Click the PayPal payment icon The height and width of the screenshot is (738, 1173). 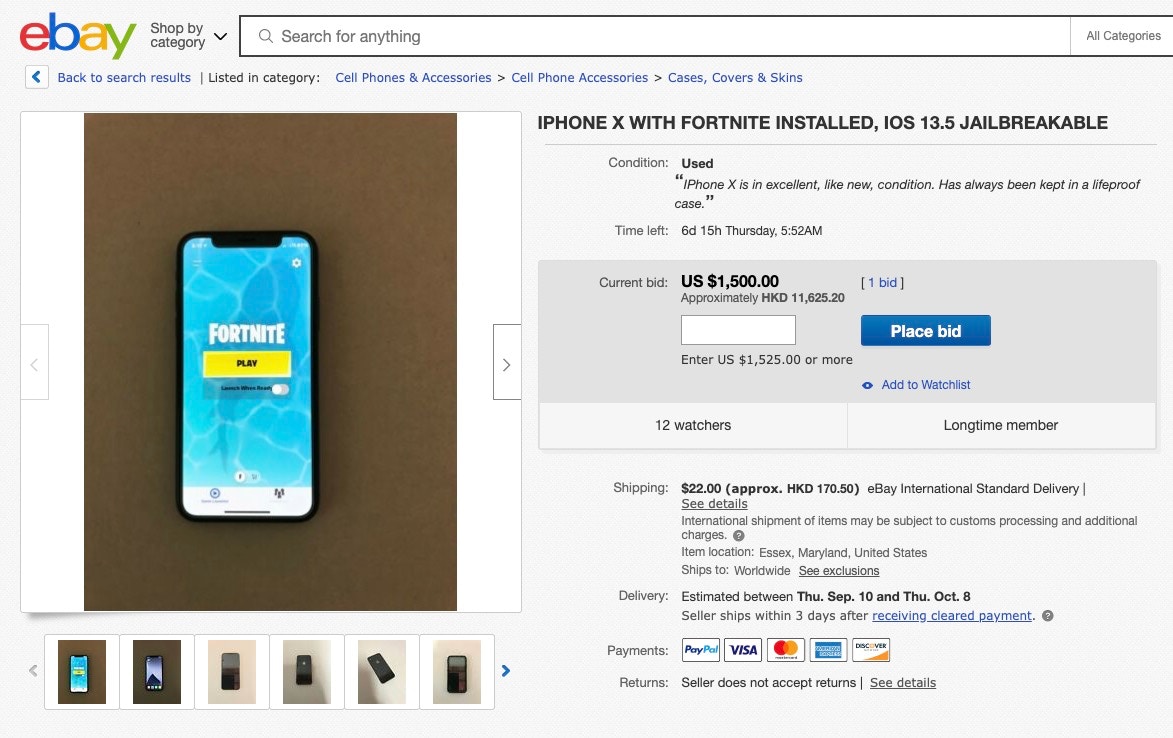(x=701, y=650)
